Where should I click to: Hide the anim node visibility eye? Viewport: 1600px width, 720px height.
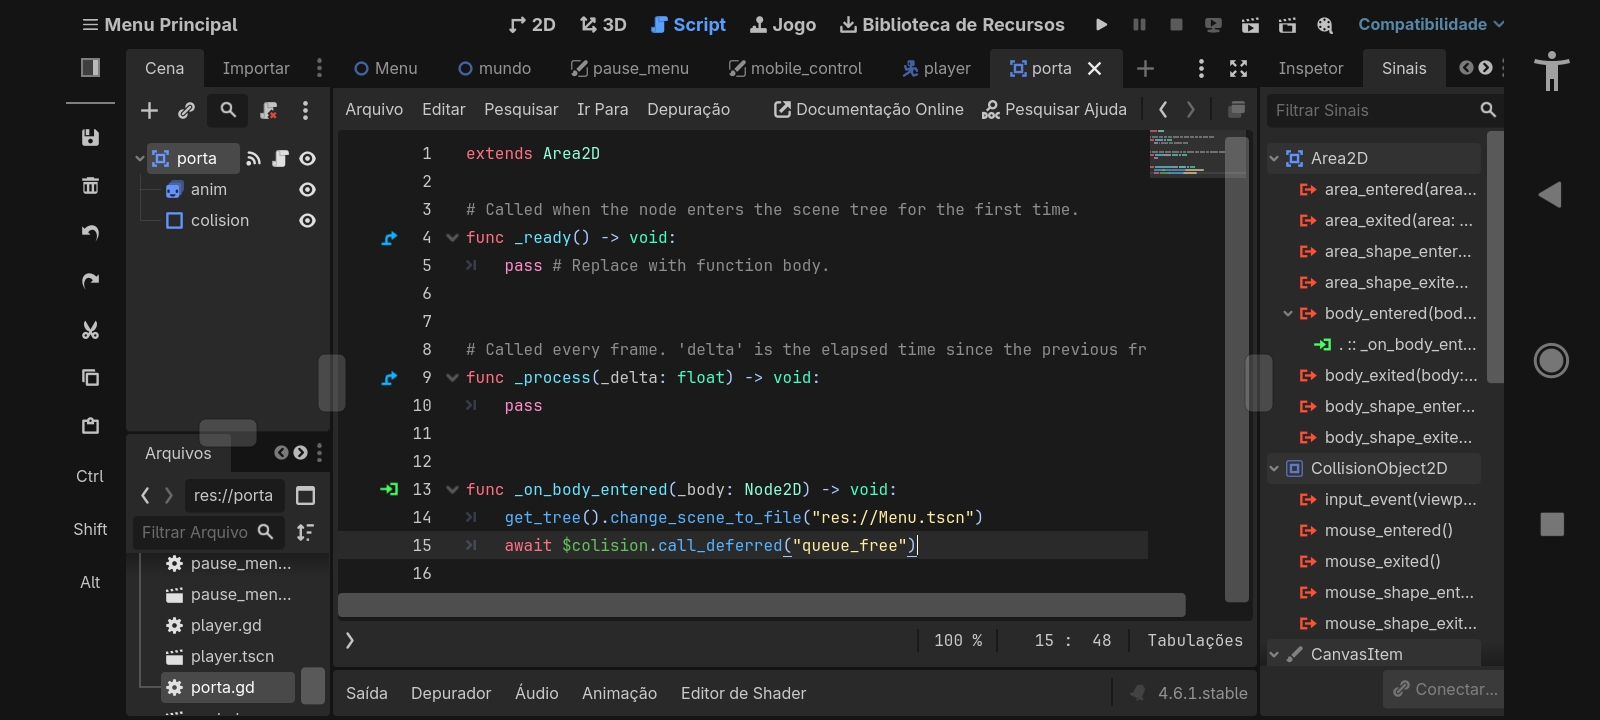tap(307, 190)
